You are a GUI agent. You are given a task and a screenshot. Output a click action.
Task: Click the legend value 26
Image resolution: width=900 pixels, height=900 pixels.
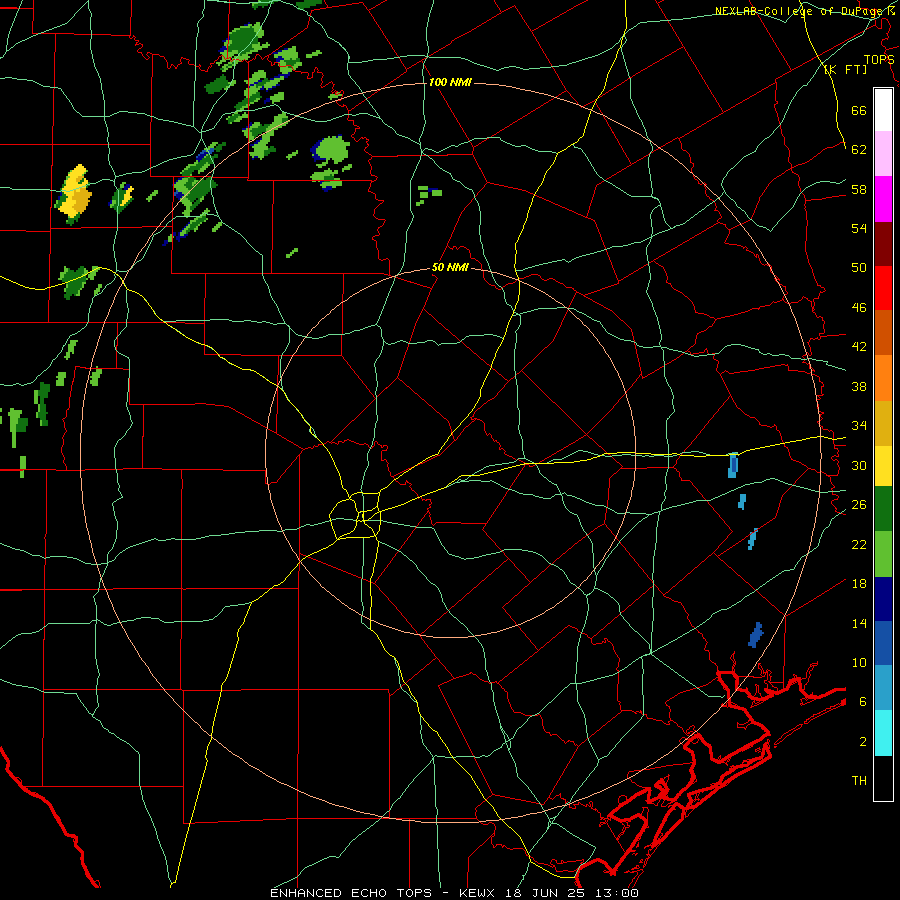[x=859, y=505]
